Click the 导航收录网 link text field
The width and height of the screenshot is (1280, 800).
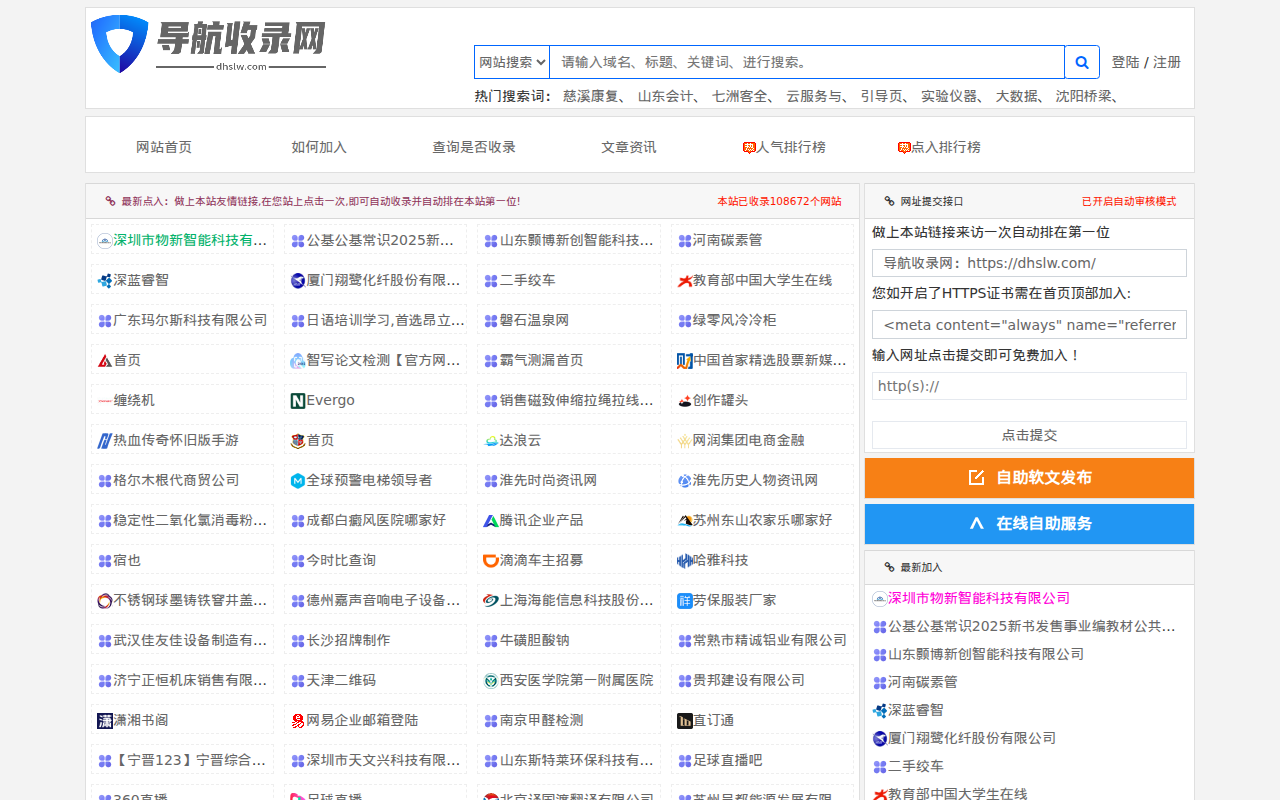[x=1029, y=263]
